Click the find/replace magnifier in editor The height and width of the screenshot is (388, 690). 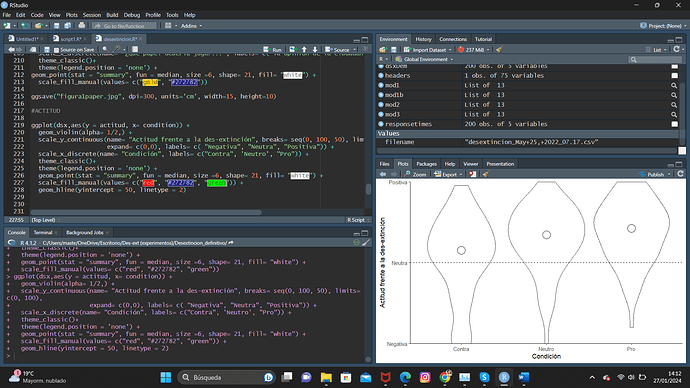pos(105,50)
